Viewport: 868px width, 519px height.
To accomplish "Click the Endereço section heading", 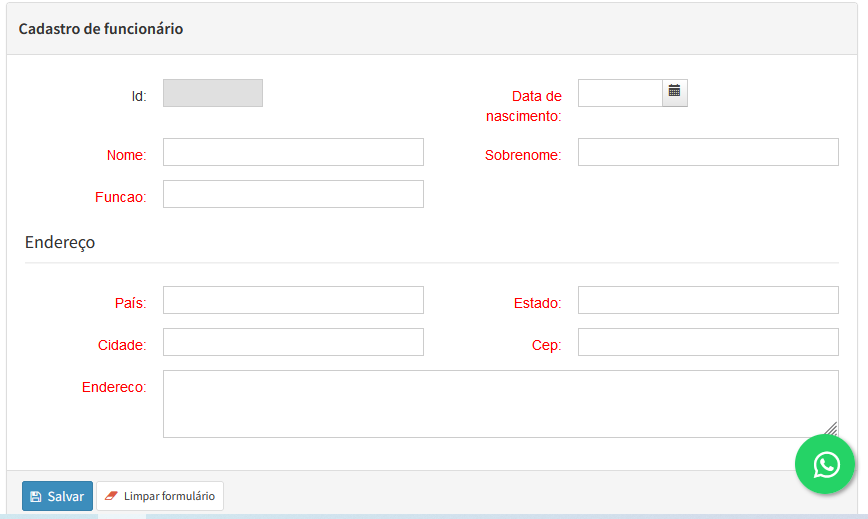I will (60, 242).
